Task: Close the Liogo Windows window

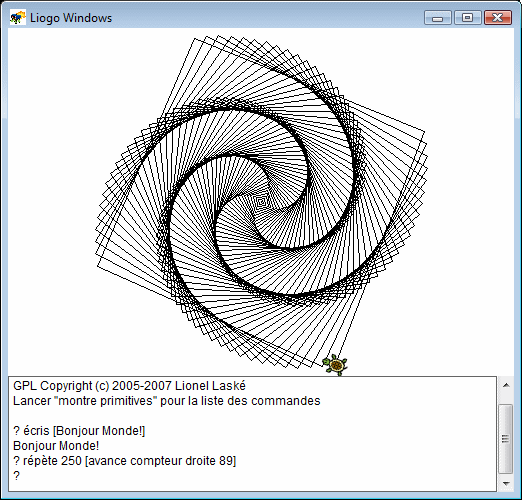Action: (x=498, y=18)
